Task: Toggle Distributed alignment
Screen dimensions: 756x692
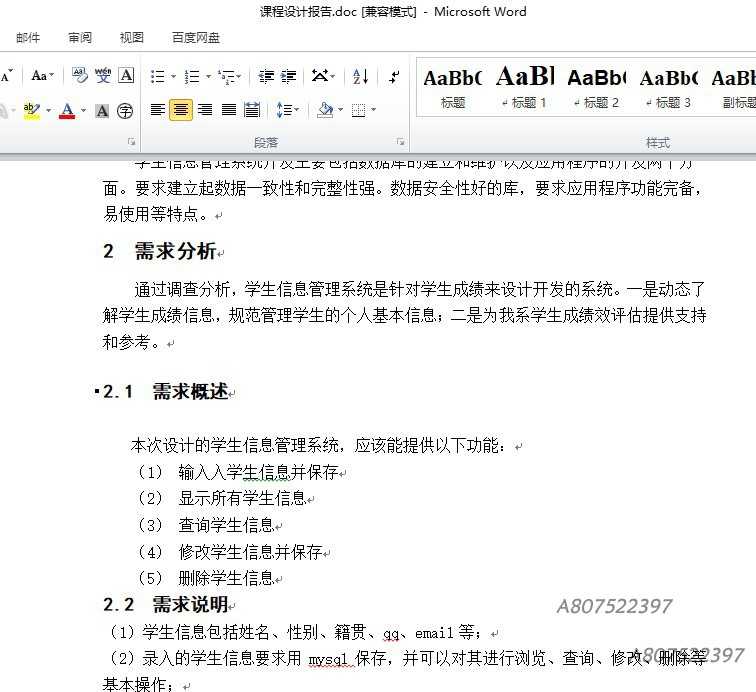Action: point(252,110)
